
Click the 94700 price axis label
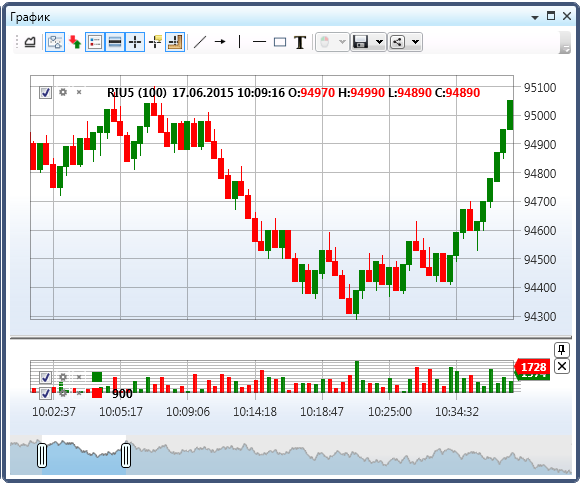(x=540, y=202)
